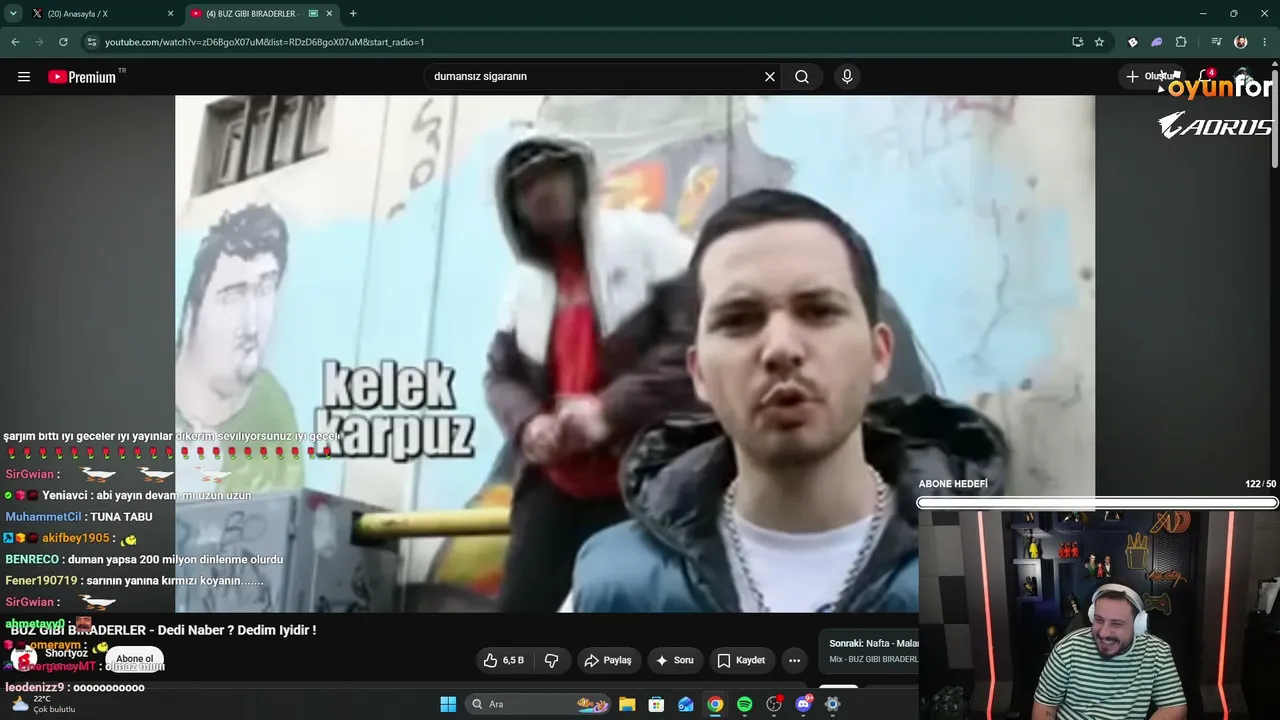Screen dimensions: 1280x720
Task: Install app icon in address bar
Action: (1077, 42)
